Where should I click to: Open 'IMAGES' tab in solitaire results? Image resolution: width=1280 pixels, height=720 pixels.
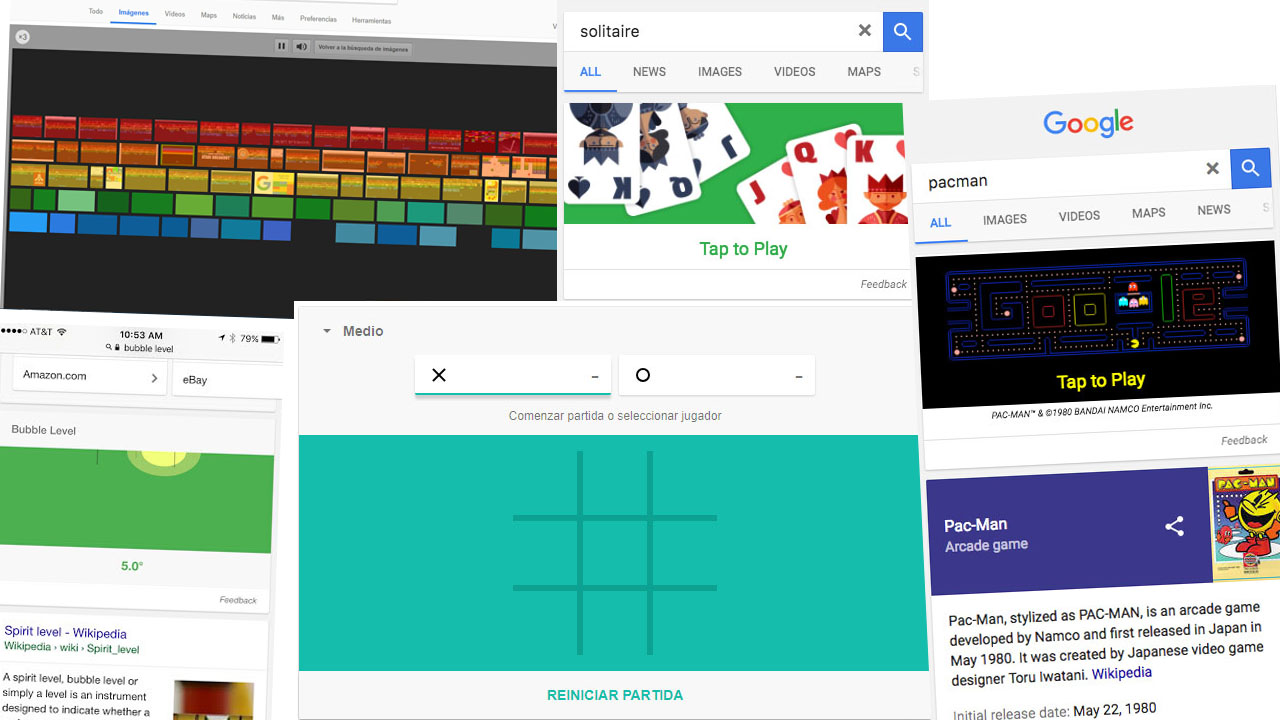coord(720,72)
